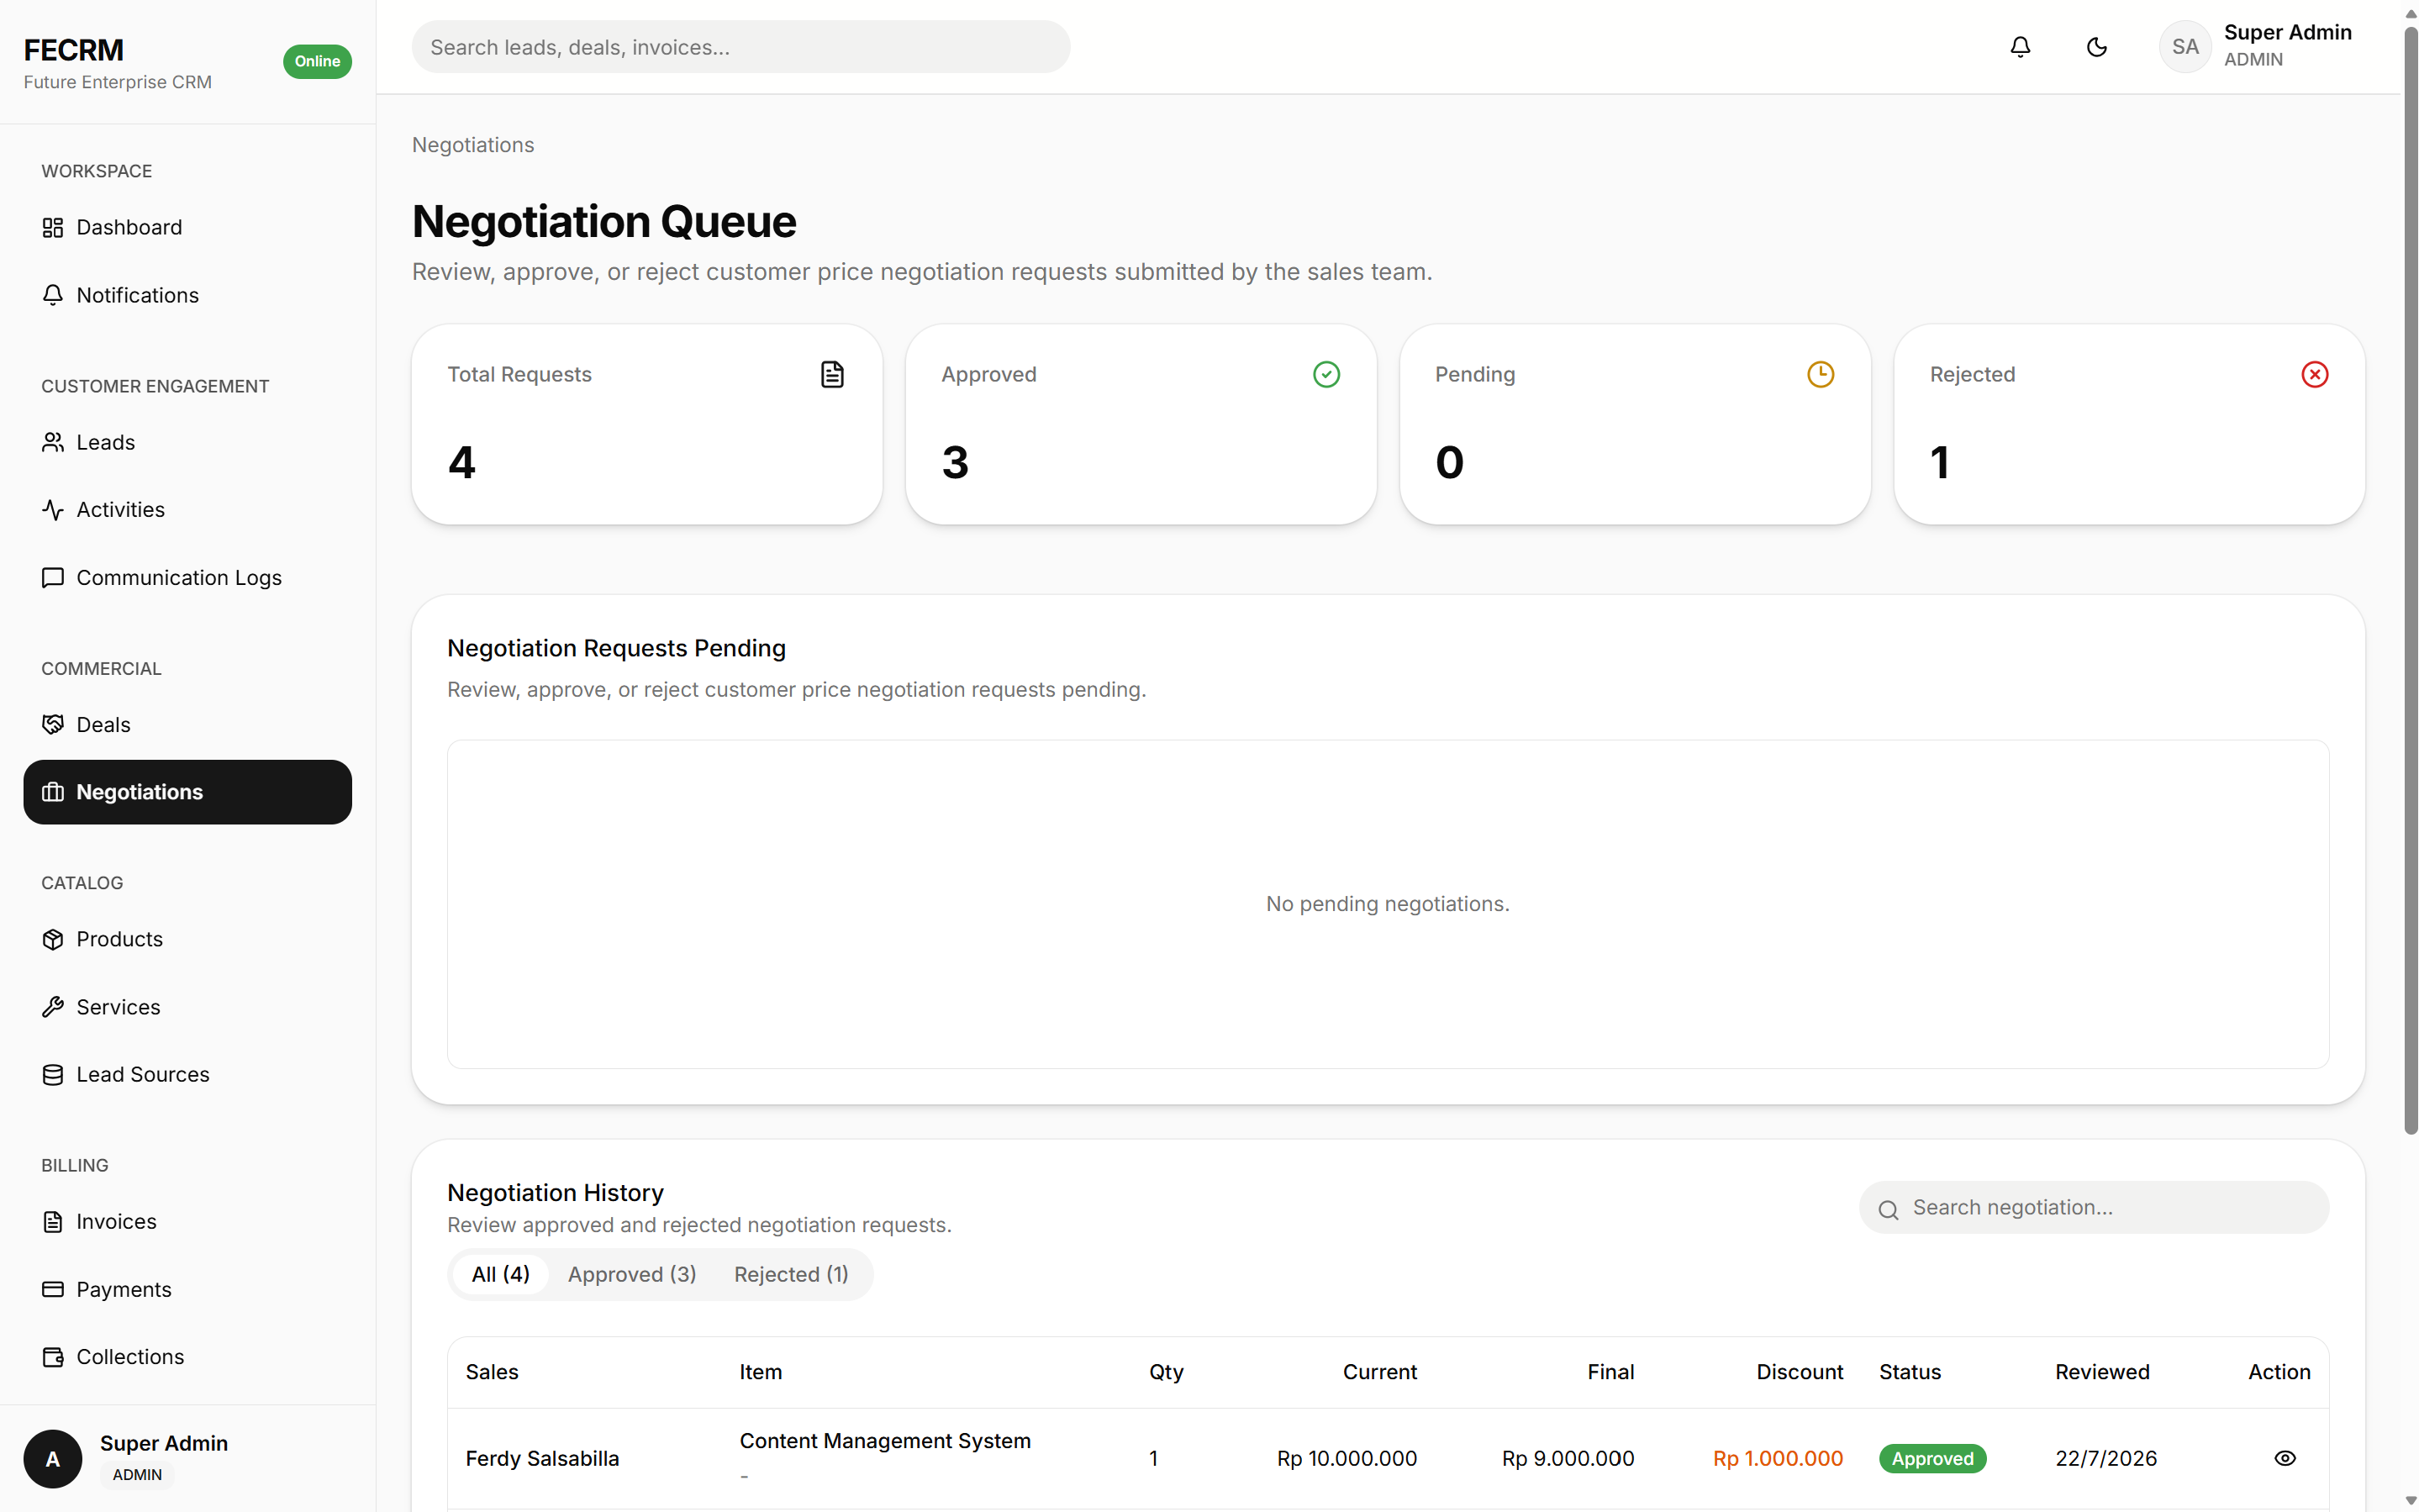Click the Content Management System item cell

click(x=885, y=1441)
